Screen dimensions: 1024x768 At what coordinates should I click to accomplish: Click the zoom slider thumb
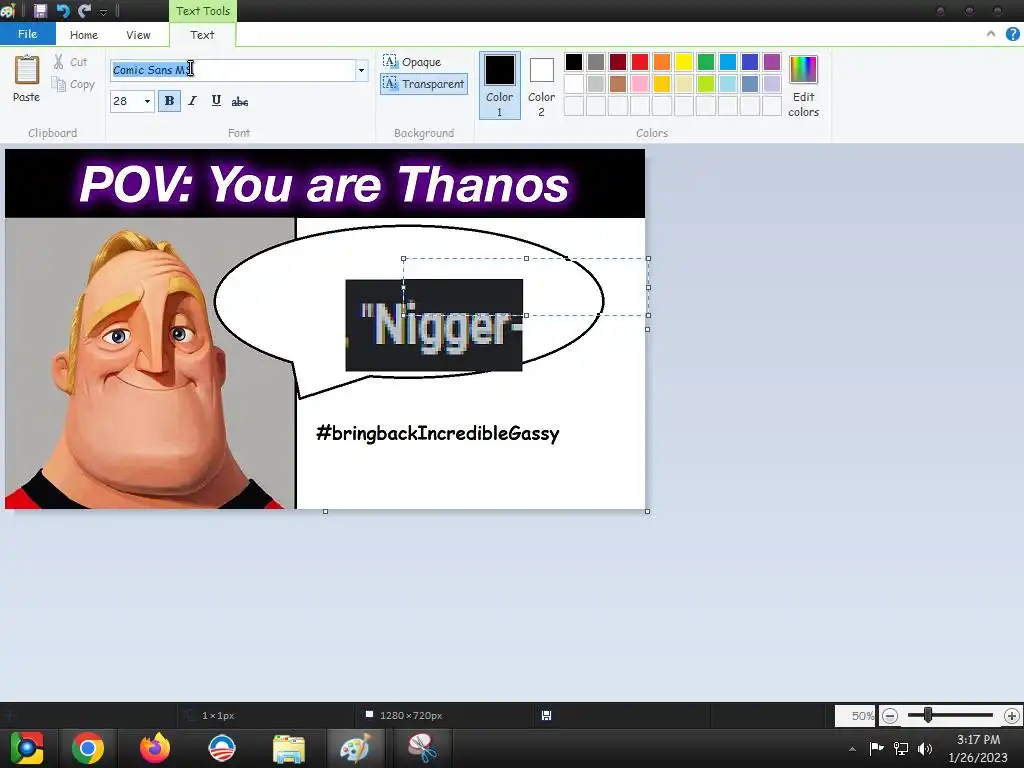click(x=928, y=716)
